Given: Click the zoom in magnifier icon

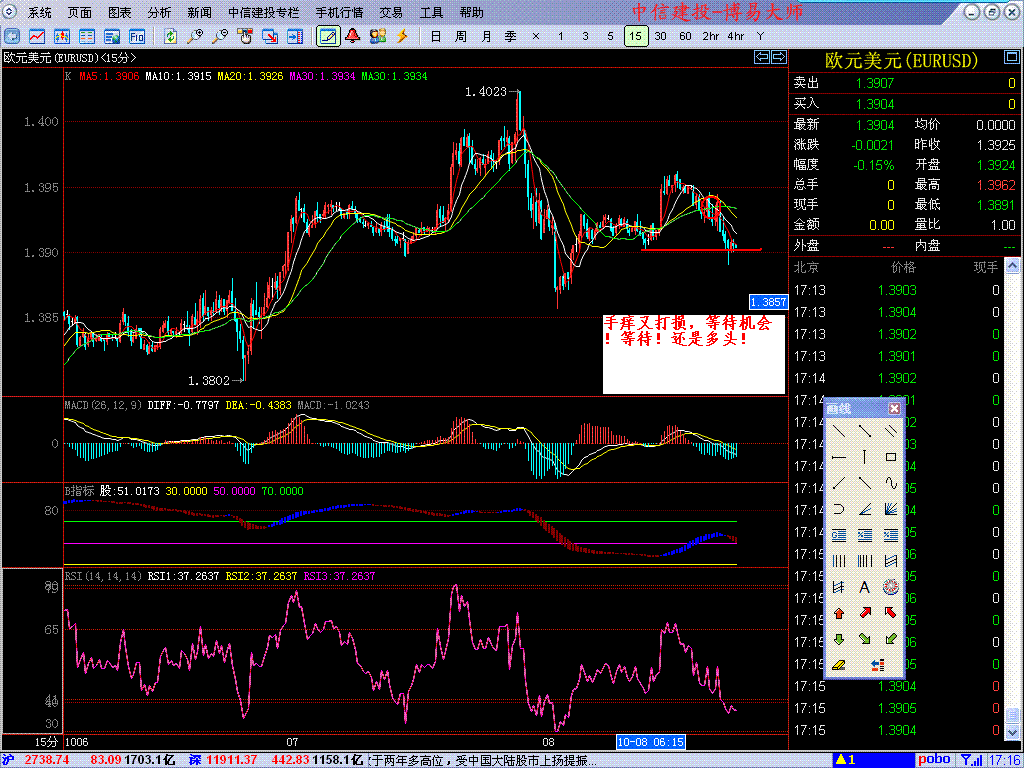Looking at the screenshot, I should click(195, 36).
